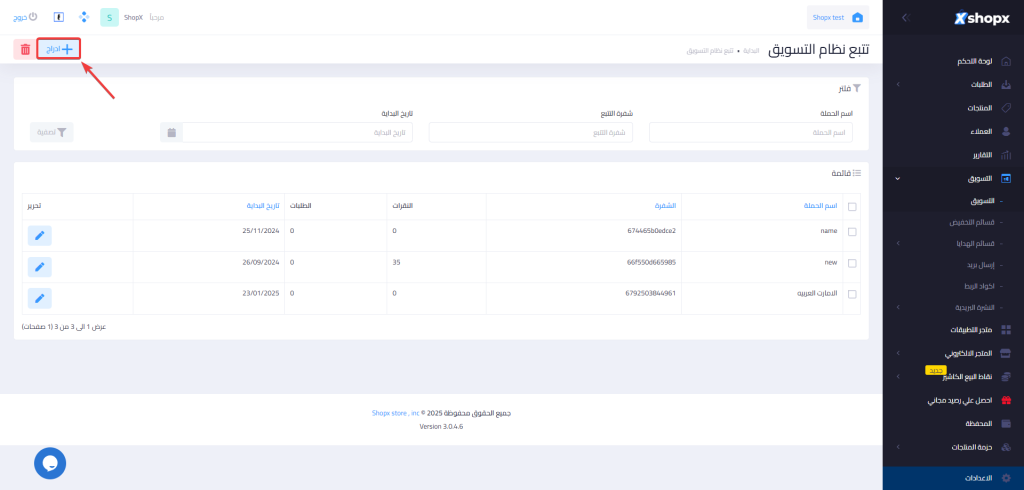The image size is (1024, 490).
Task: Check the box for the 'name' campaign row
Action: [852, 231]
